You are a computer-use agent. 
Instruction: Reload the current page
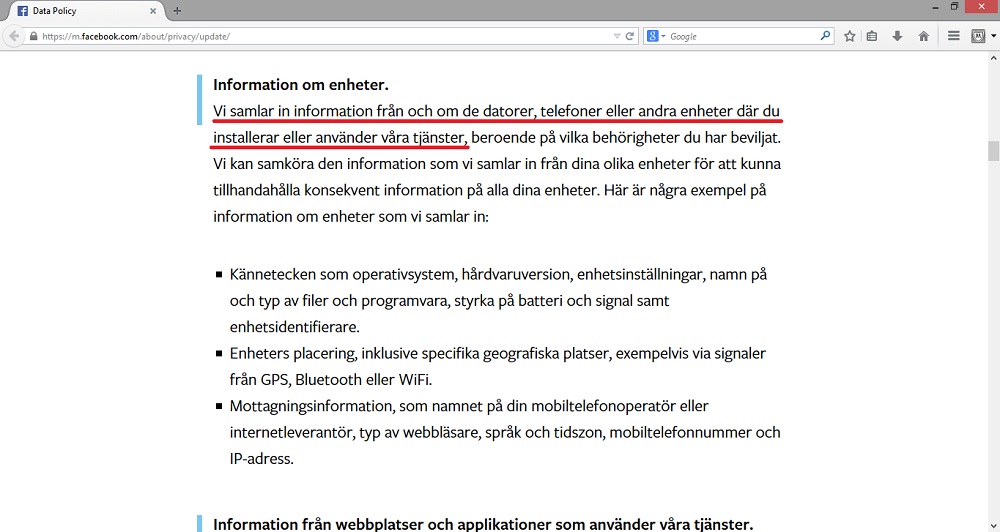(x=630, y=36)
